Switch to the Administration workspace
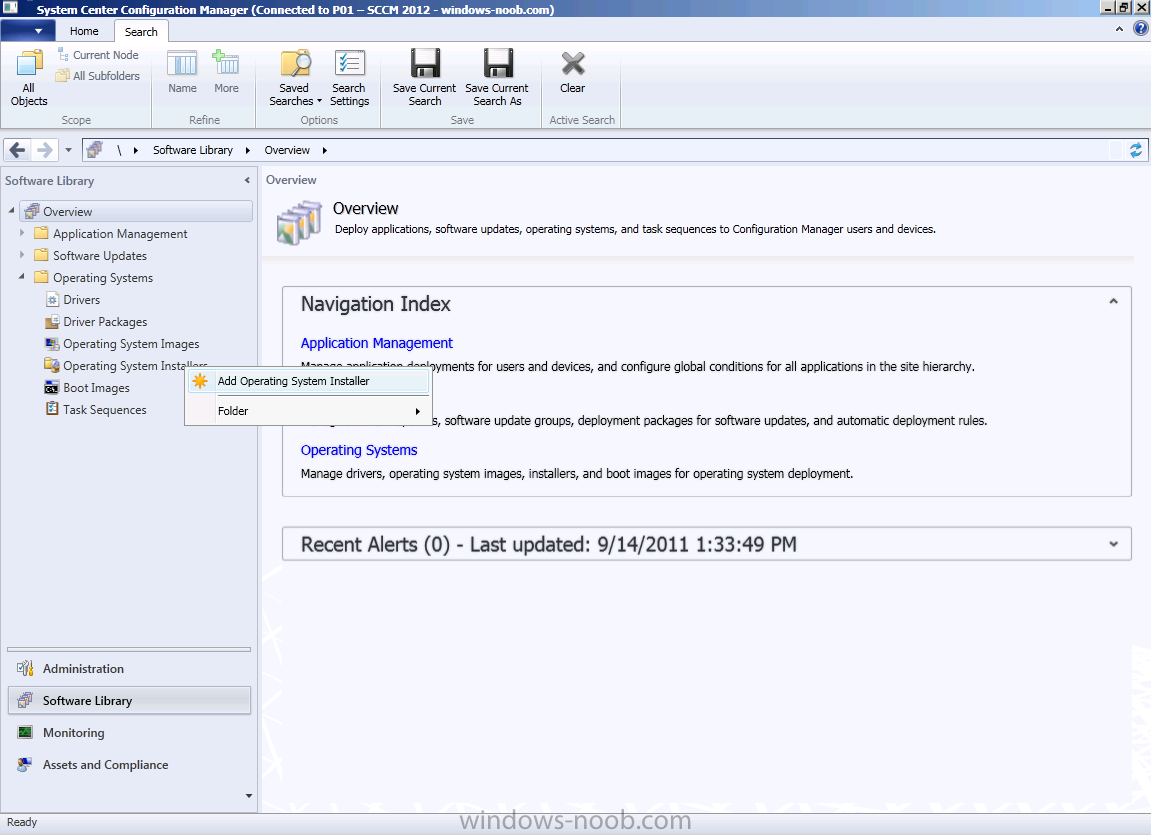The image size is (1151, 835). point(129,668)
